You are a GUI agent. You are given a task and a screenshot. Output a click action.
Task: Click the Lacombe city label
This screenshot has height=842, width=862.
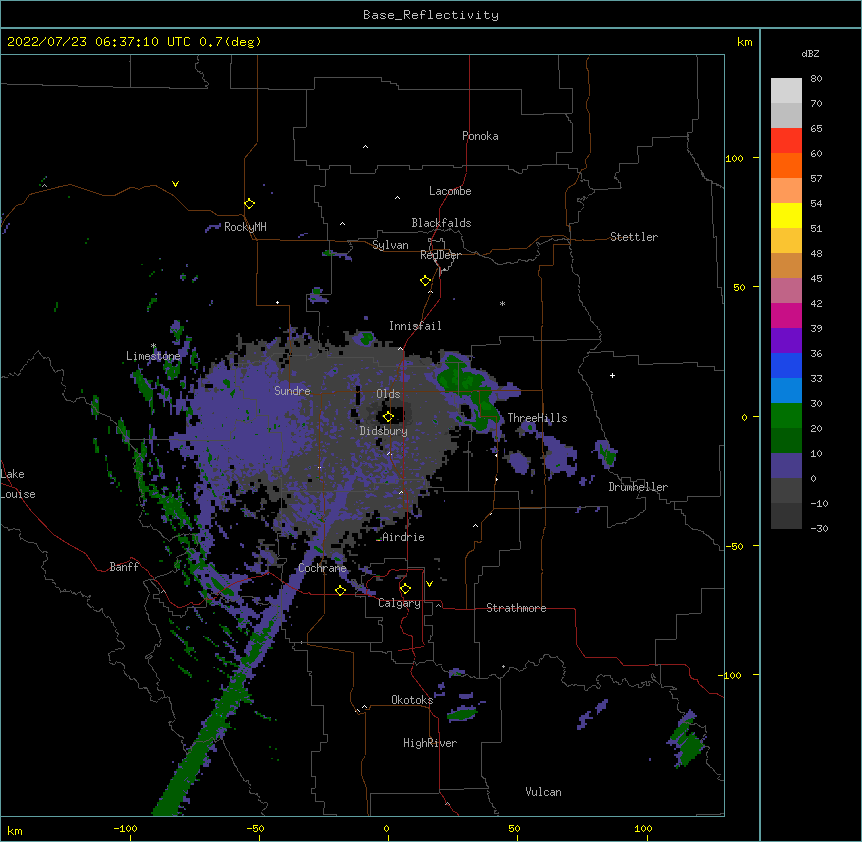point(450,191)
